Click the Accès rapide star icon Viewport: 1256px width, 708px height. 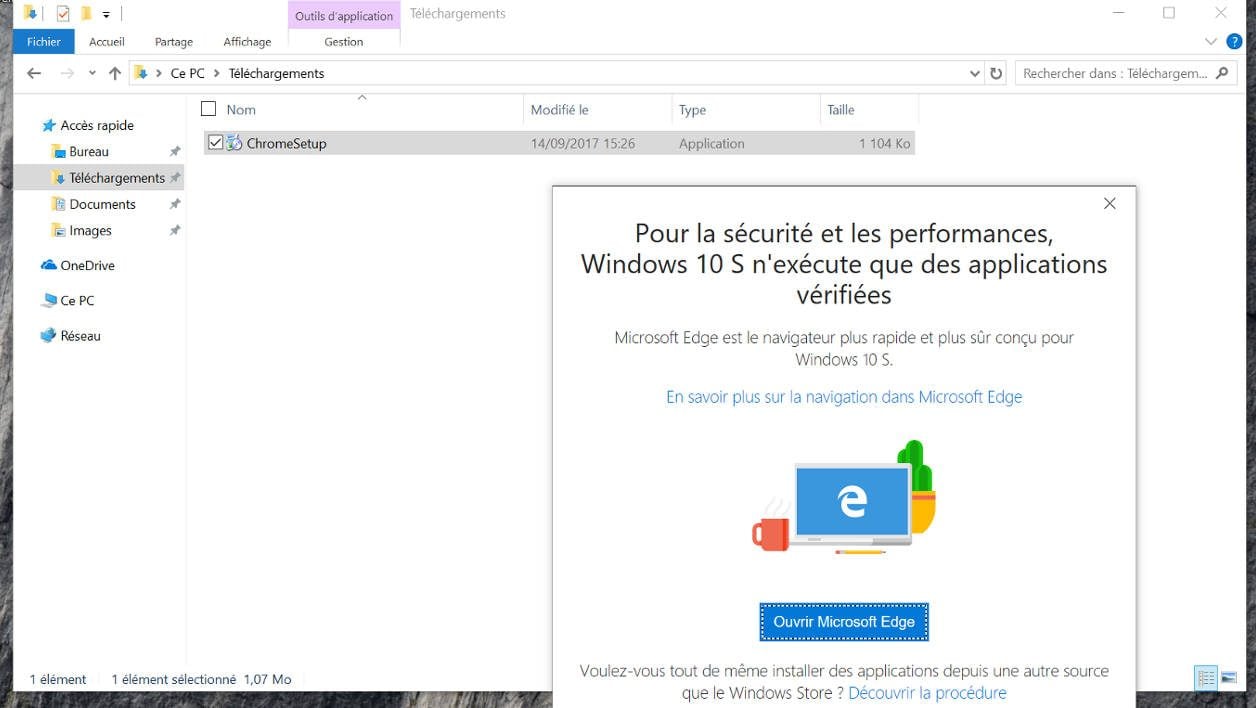click(48, 125)
